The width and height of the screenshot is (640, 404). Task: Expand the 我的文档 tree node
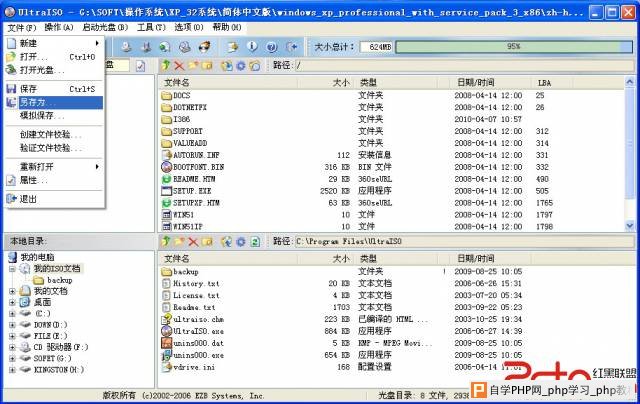coord(12,291)
